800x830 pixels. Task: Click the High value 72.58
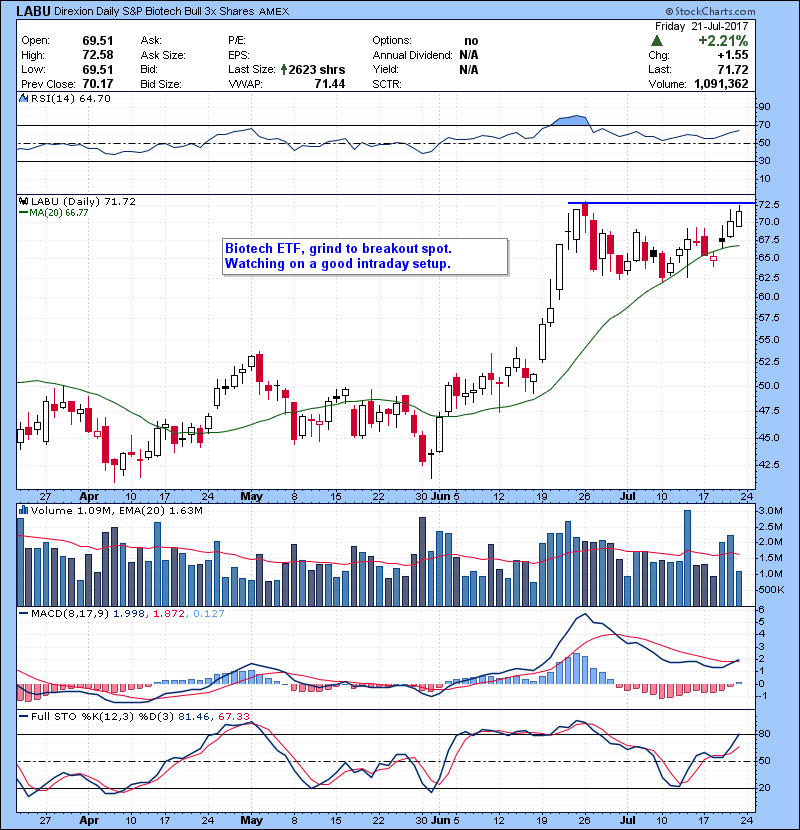[x=98, y=55]
